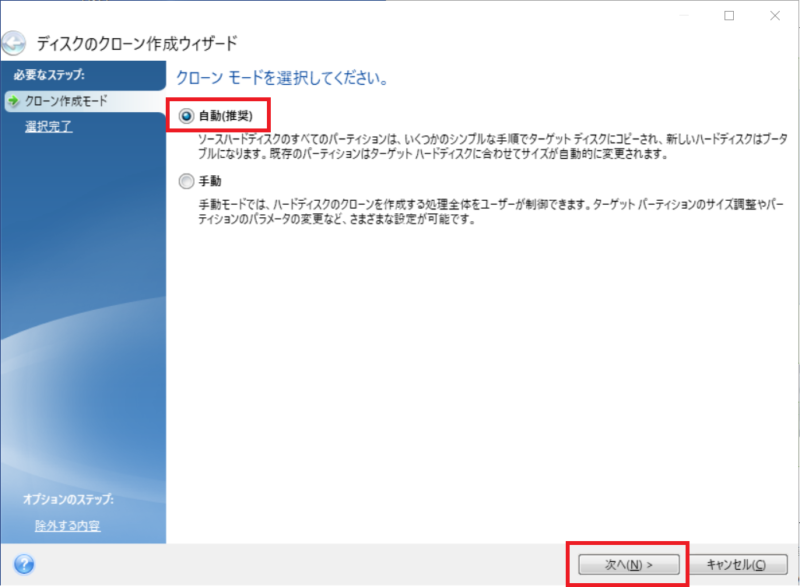Click the 選択完了 step link
This screenshot has height=587, width=800.
[x=48, y=126]
